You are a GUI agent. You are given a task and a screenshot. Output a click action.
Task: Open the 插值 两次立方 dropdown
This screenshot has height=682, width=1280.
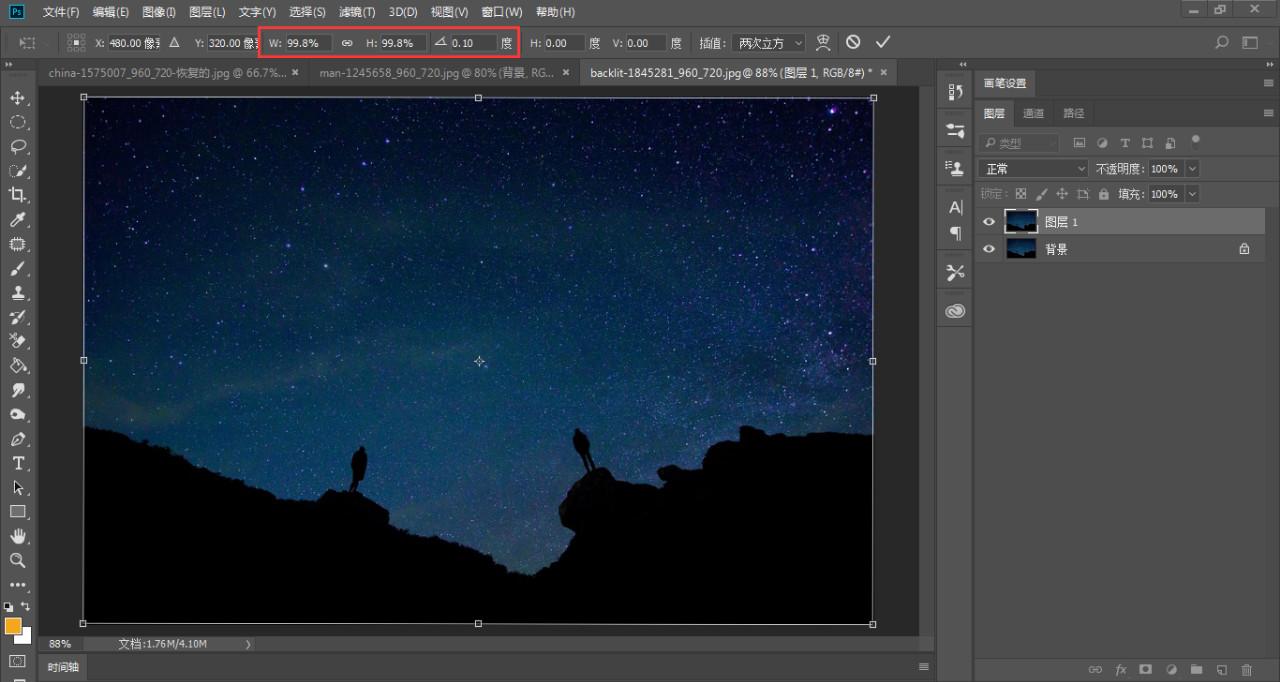pyautogui.click(x=768, y=43)
